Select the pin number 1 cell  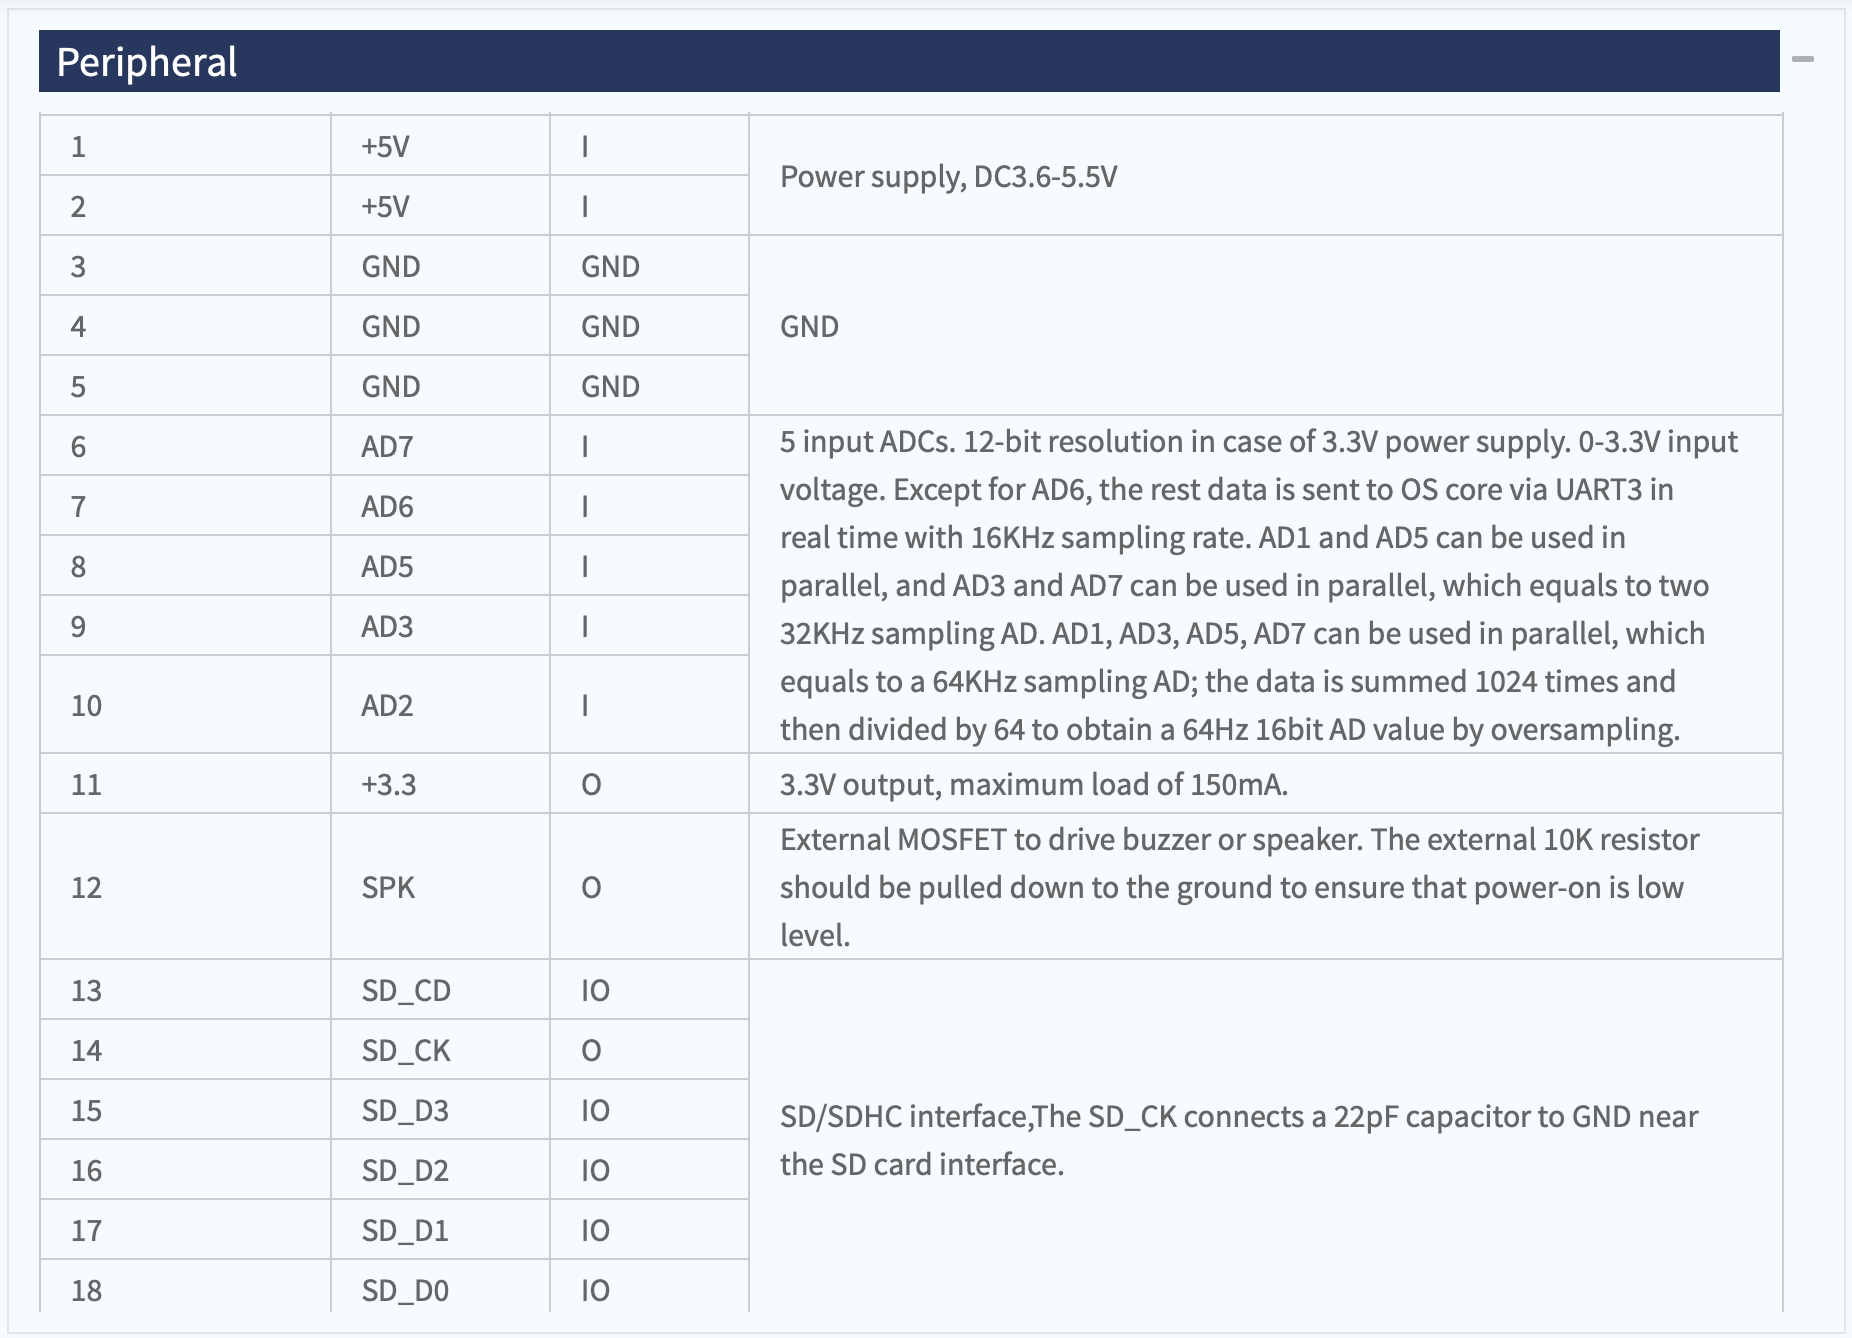[x=185, y=146]
